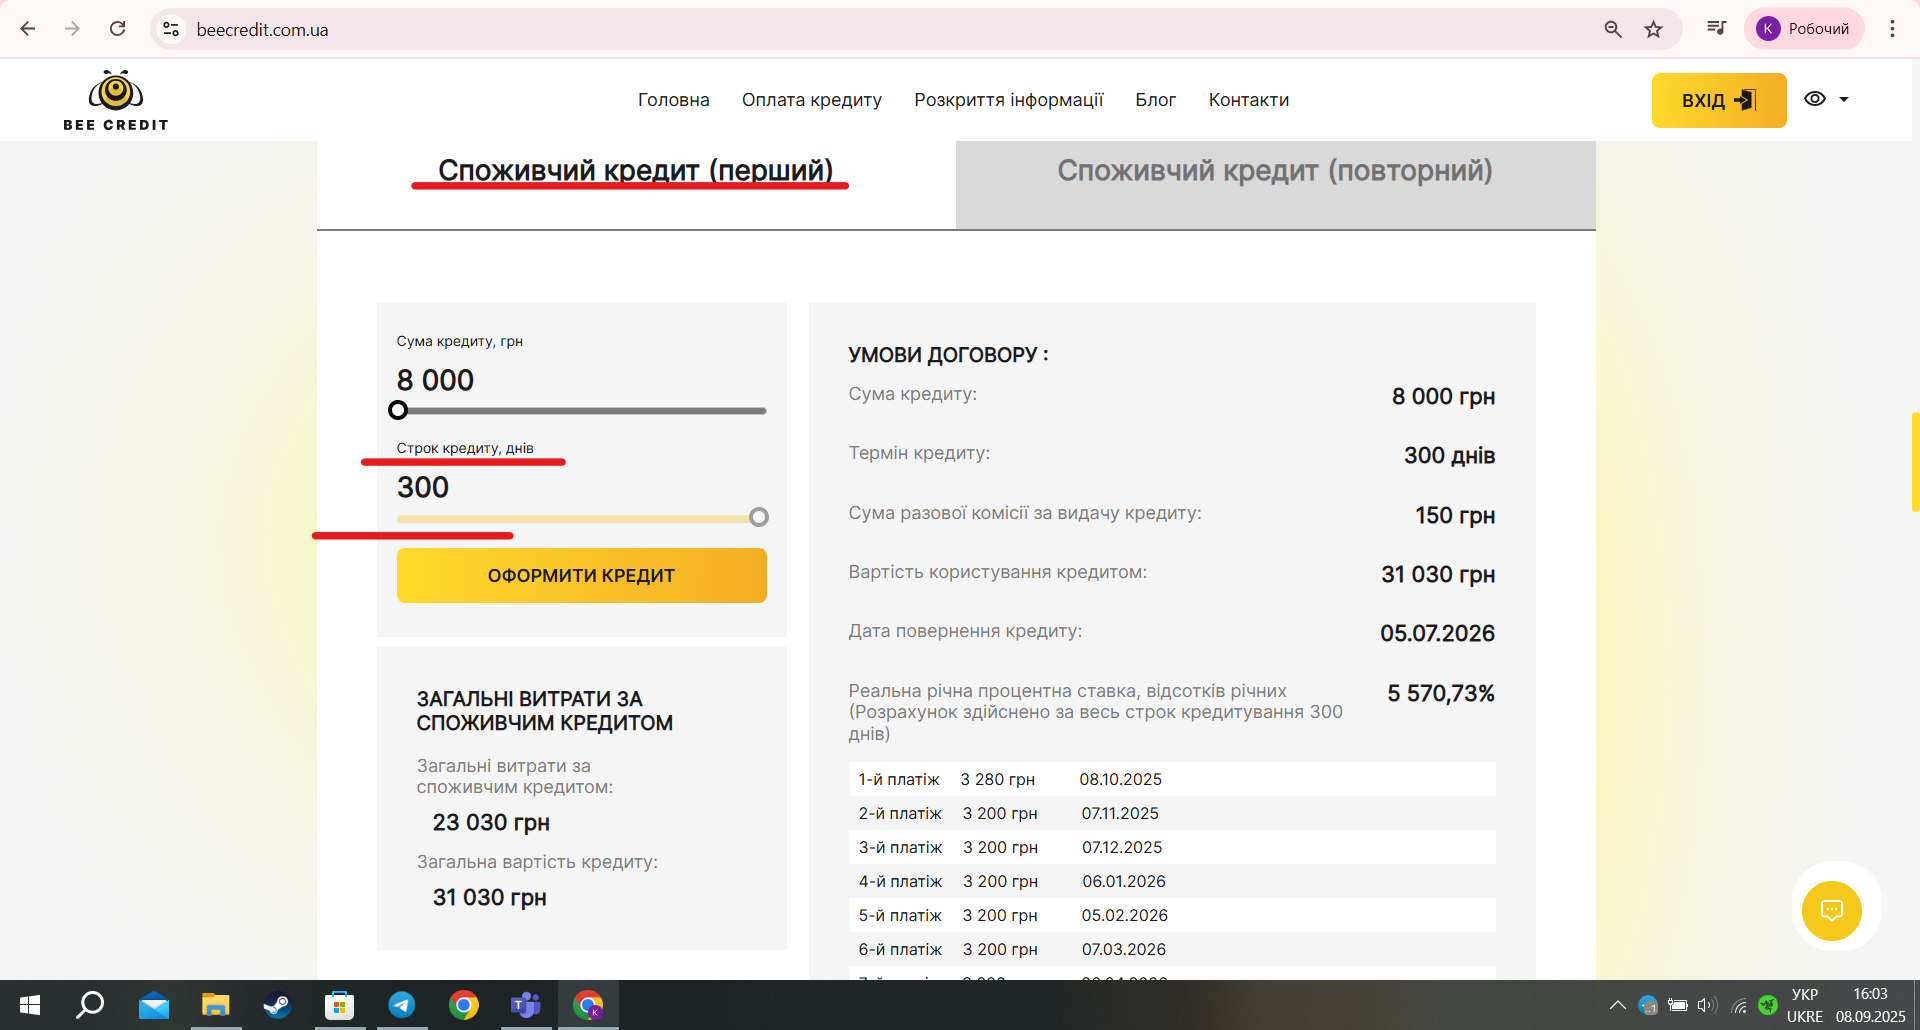The width and height of the screenshot is (1920, 1030).
Task: Open Telegram from the taskbar
Action: 402,1005
